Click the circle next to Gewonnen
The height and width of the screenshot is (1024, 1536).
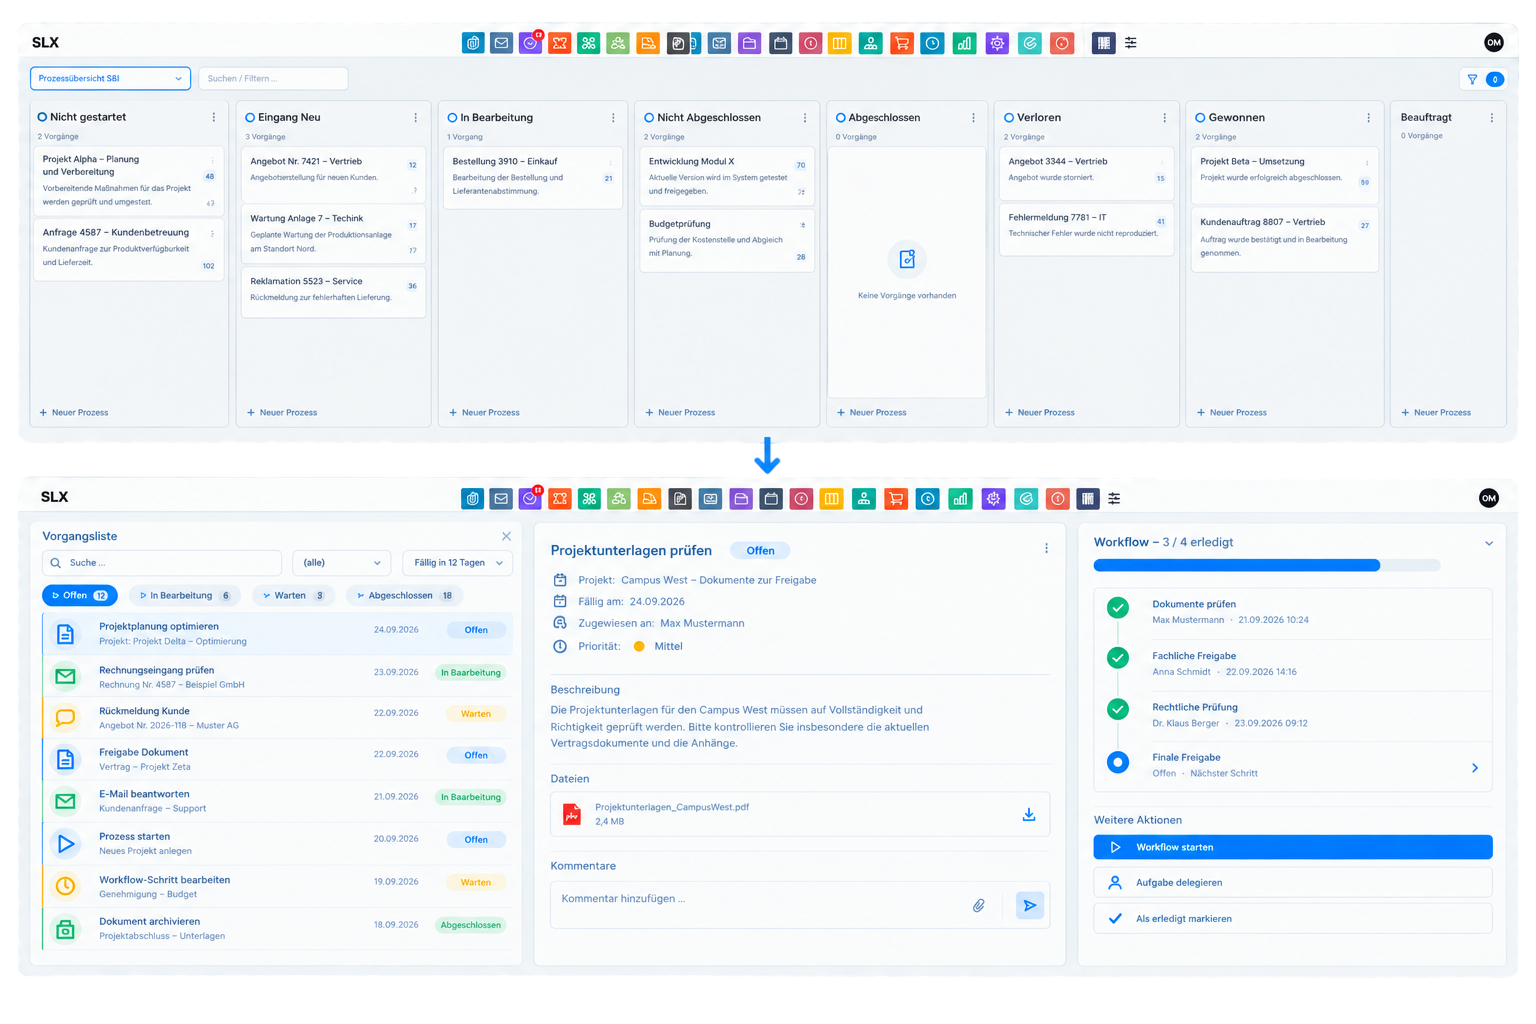tap(1200, 117)
